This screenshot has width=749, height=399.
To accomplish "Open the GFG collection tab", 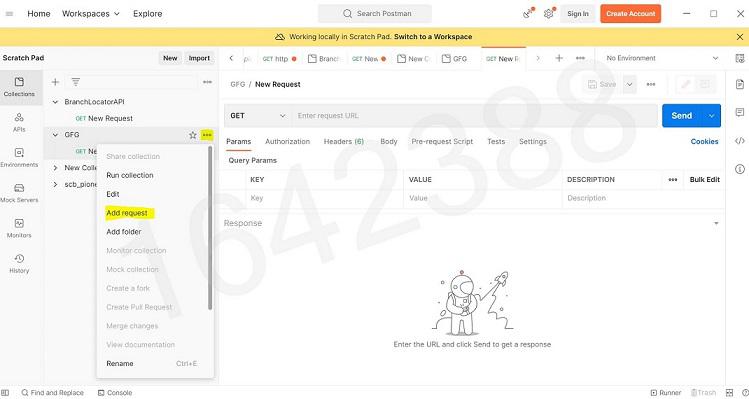I will (455, 59).
